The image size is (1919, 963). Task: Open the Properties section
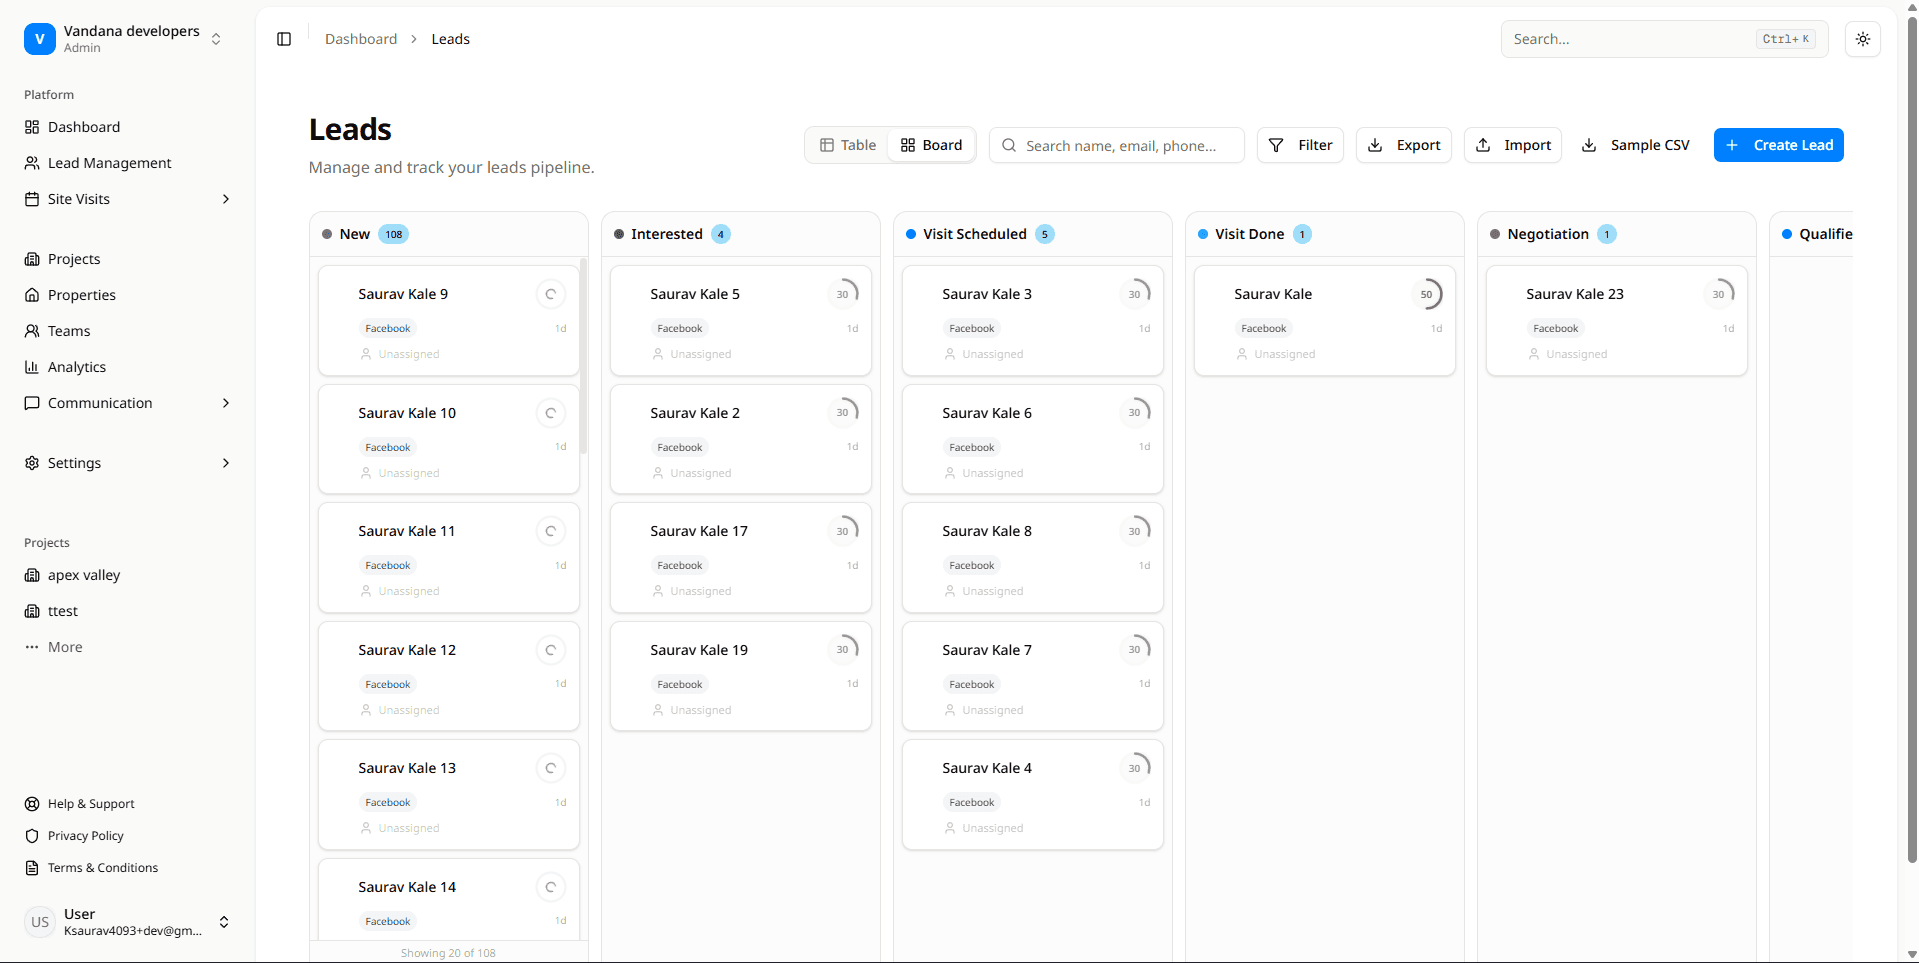click(82, 295)
